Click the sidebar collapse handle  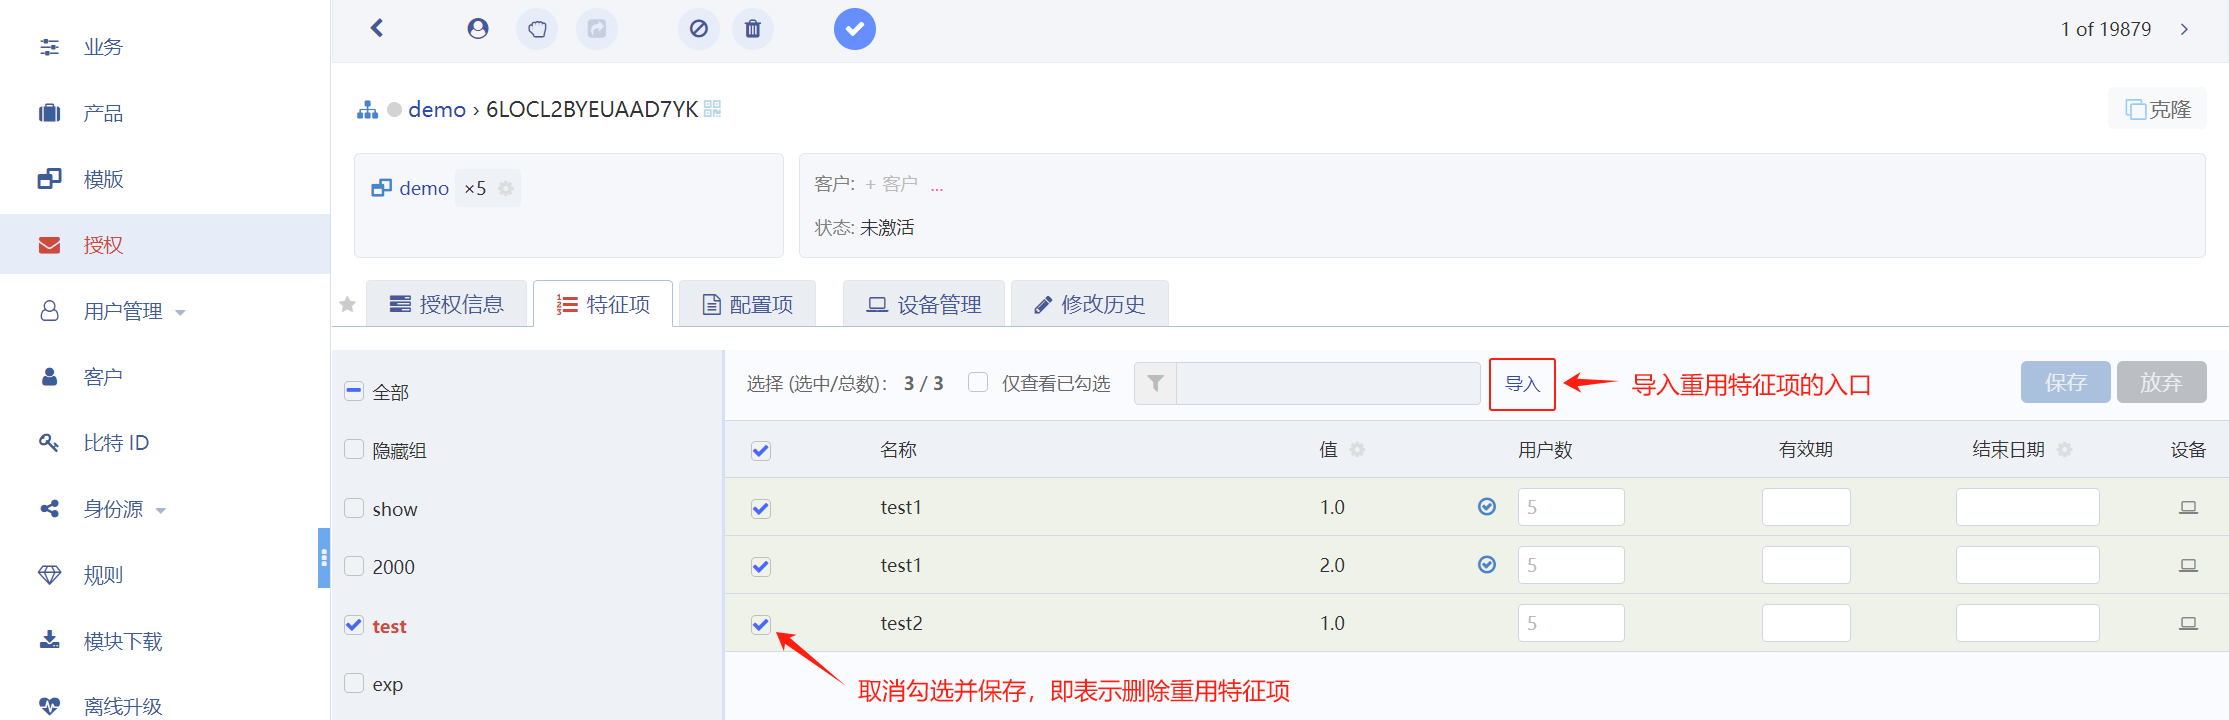pos(324,558)
